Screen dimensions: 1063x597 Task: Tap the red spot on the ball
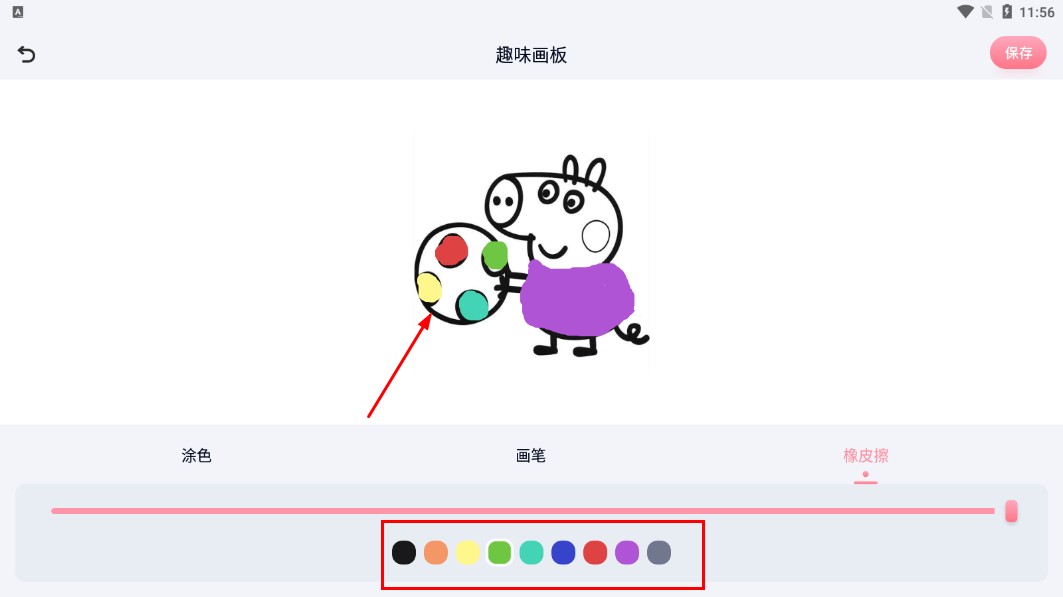[452, 250]
